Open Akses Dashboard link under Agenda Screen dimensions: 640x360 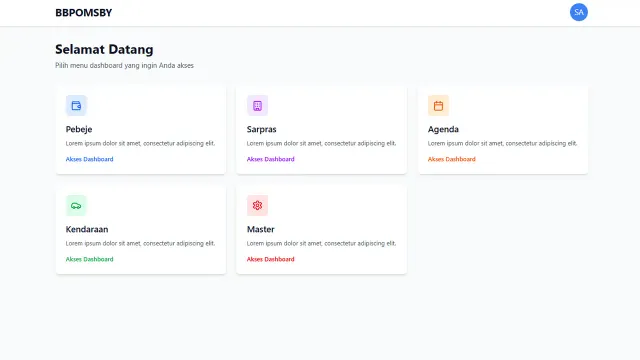click(x=451, y=159)
